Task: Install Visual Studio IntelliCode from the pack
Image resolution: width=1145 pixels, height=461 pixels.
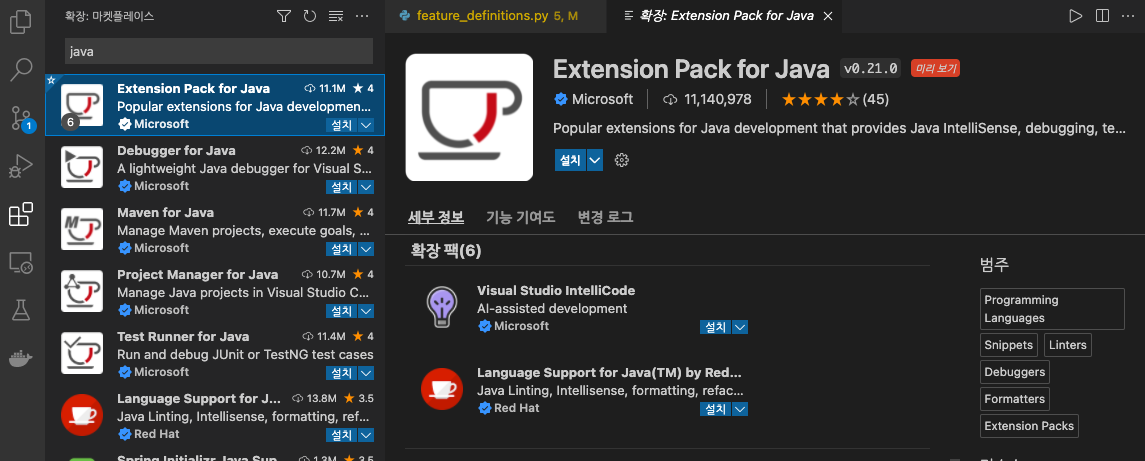Action: click(x=716, y=327)
